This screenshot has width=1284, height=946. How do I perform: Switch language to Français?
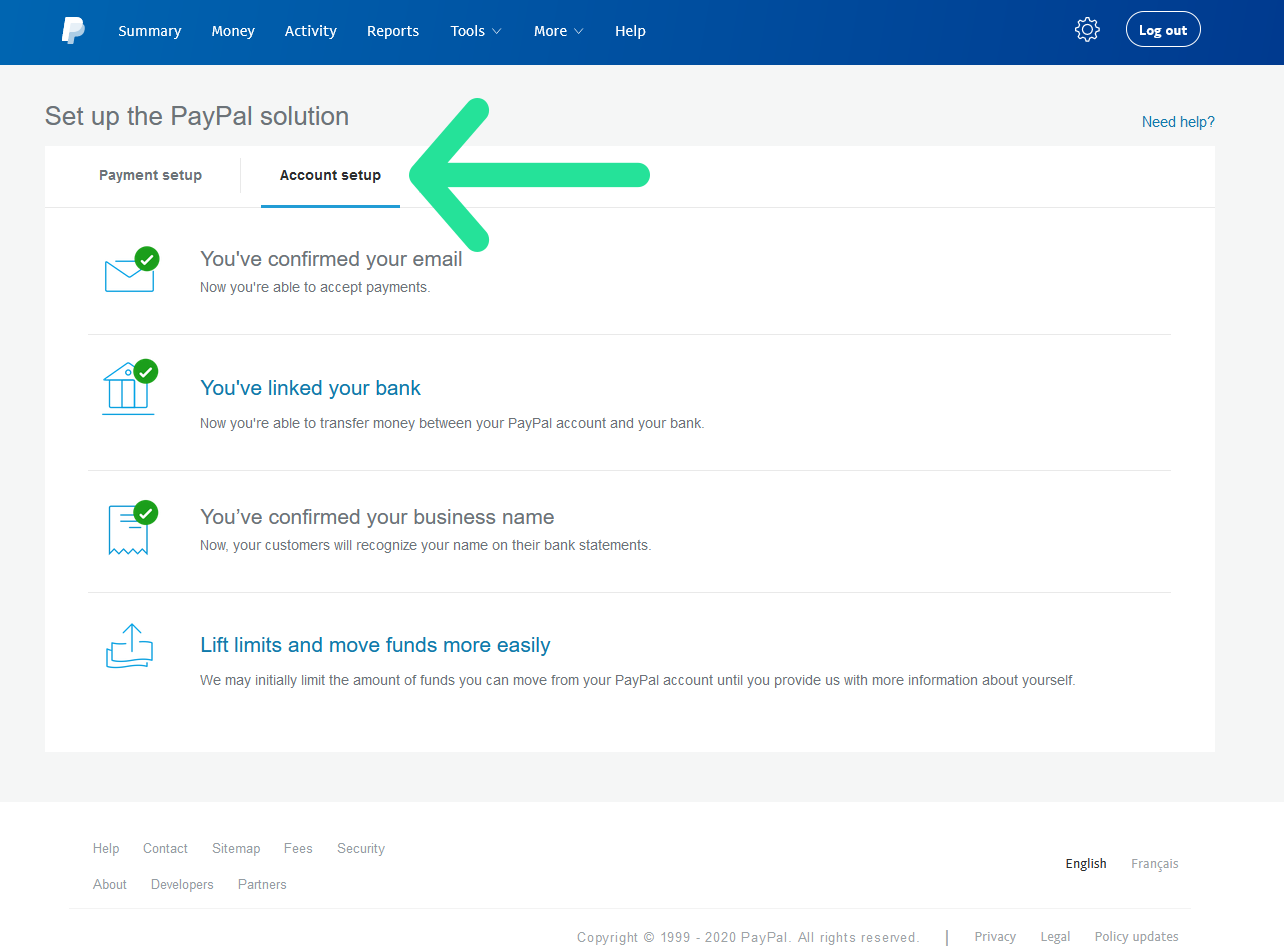click(x=1154, y=864)
